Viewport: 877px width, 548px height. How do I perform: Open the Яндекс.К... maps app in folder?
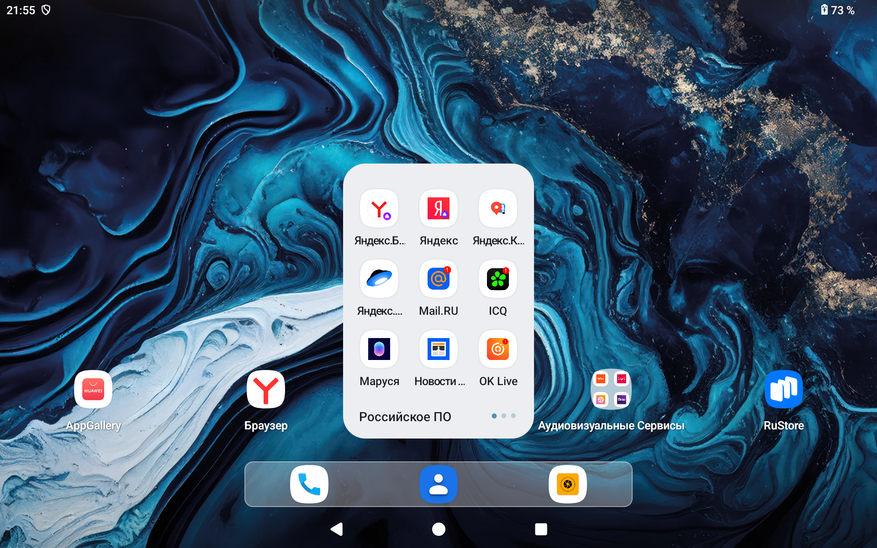[498, 209]
